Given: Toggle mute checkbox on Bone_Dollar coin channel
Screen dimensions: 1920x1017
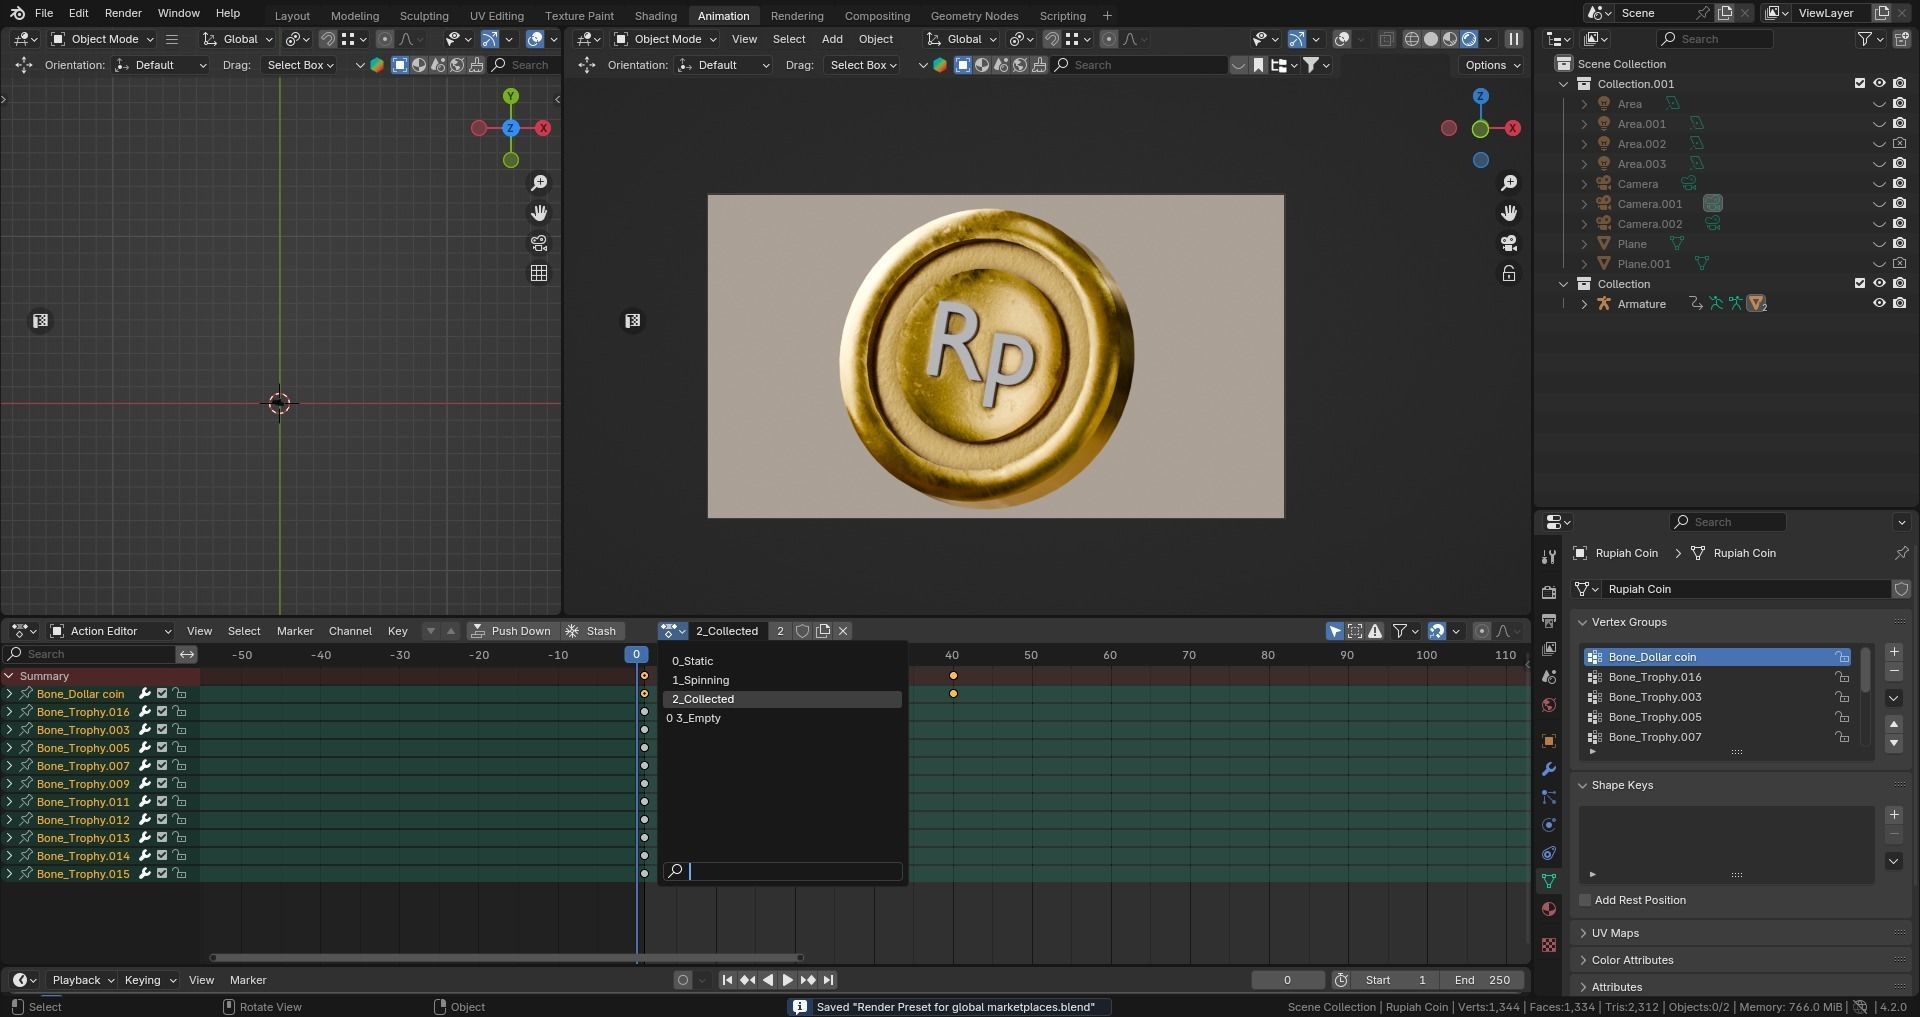Looking at the screenshot, I should [x=162, y=694].
